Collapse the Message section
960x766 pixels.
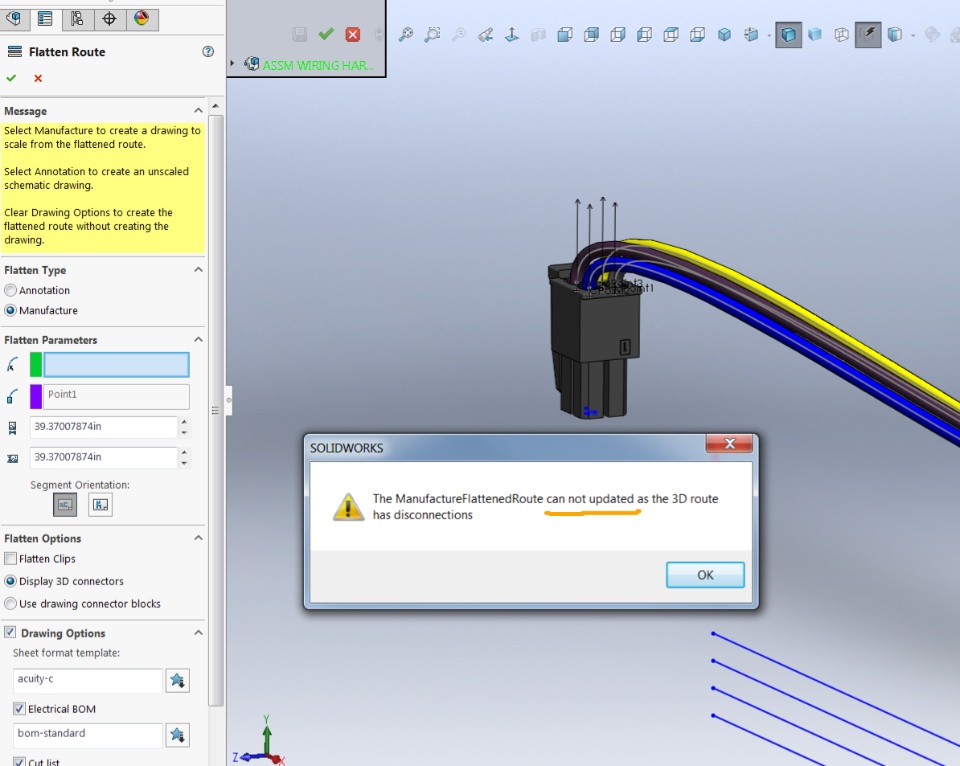(x=198, y=111)
